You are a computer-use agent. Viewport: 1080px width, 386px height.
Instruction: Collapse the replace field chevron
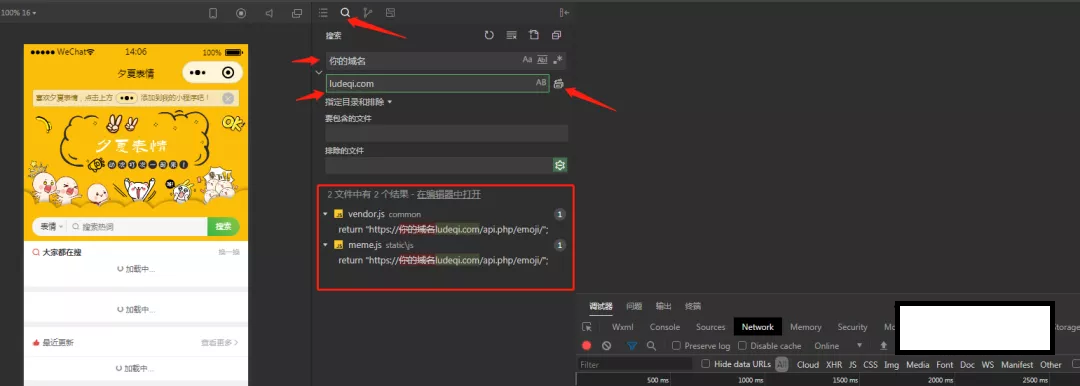[318, 72]
